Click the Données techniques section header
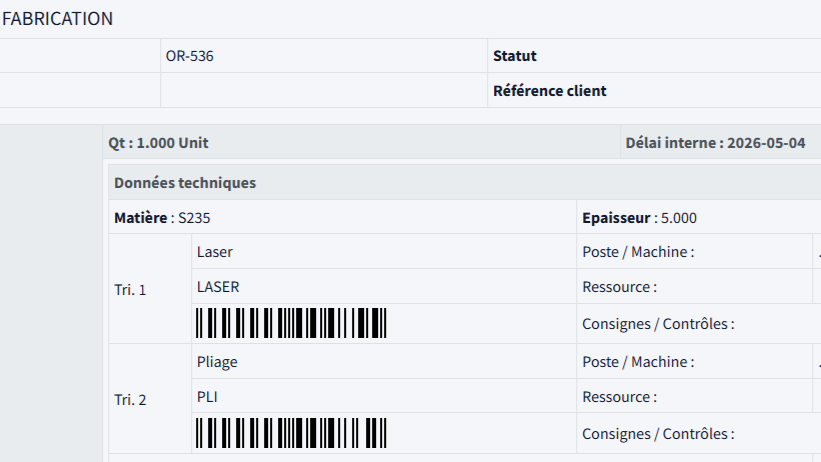The width and height of the screenshot is (821, 462). pos(185,183)
